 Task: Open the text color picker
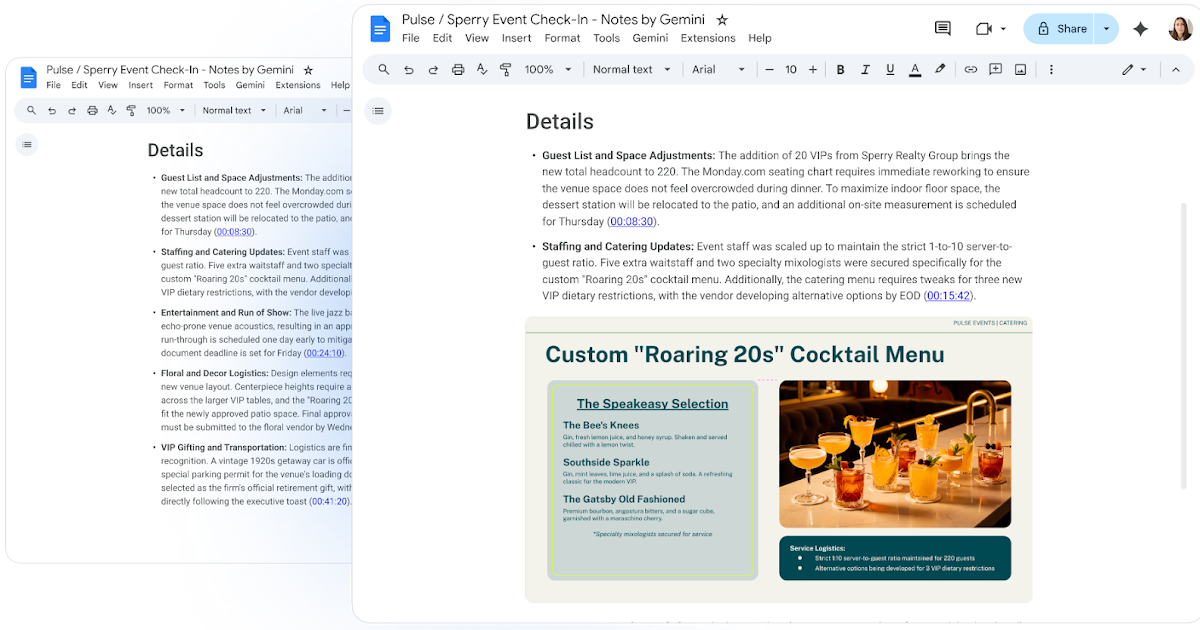(x=915, y=70)
